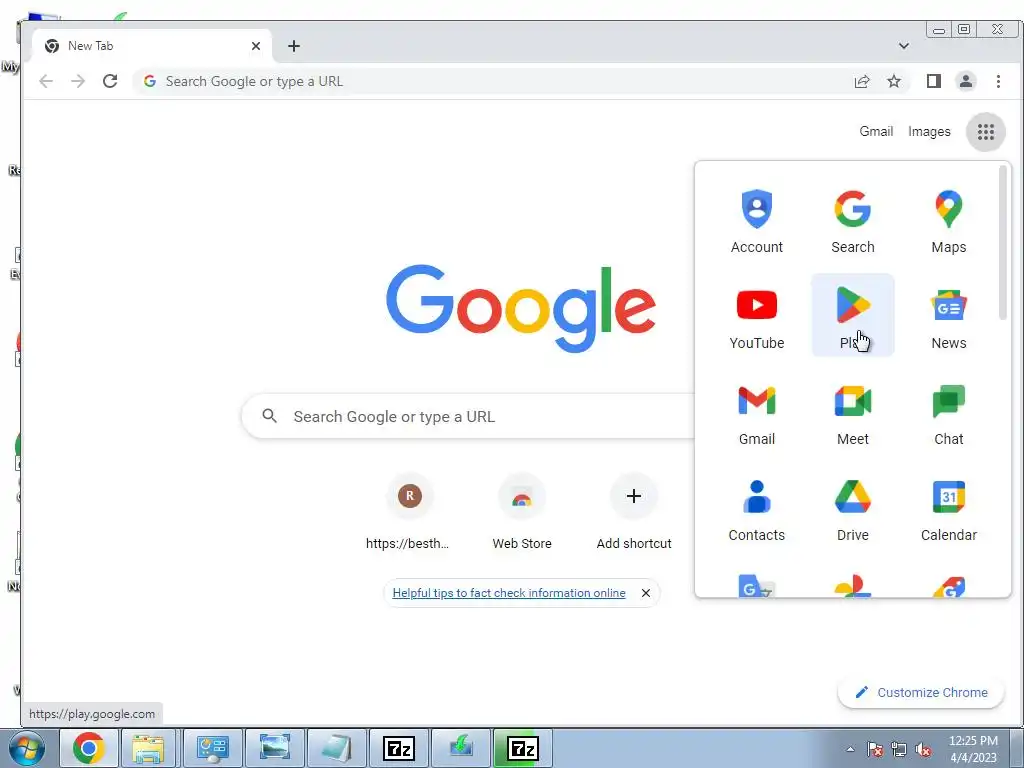
Task: Open Google Calendar app
Action: (x=948, y=508)
